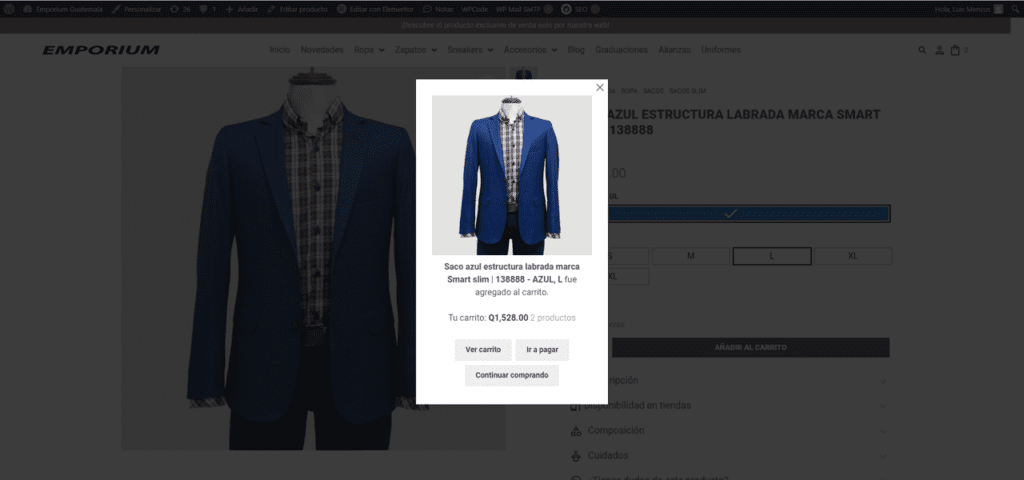Open the Blog nav link

576,50
